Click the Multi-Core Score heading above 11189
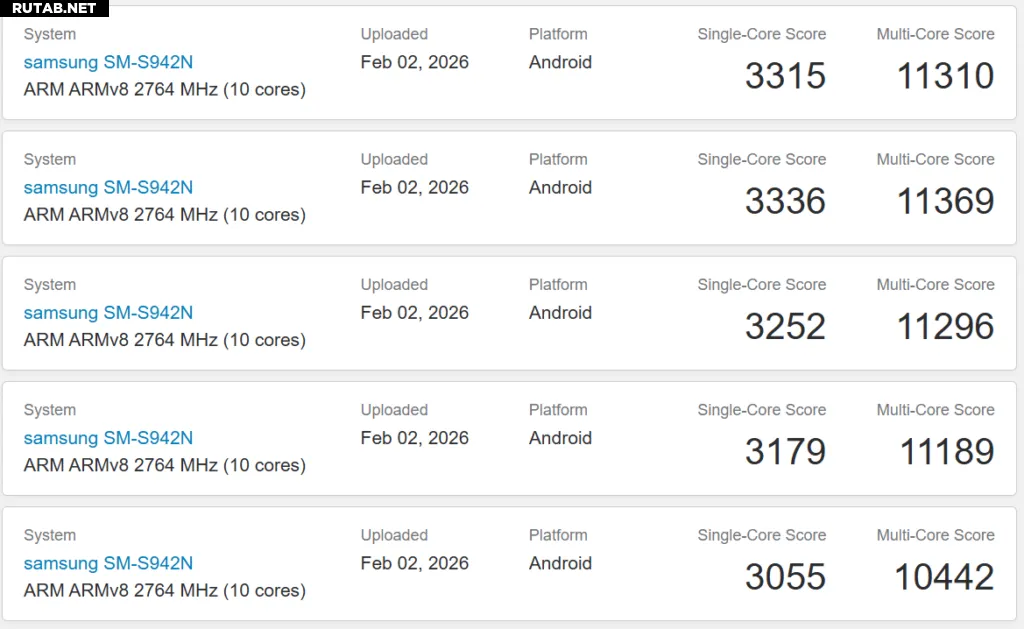The height and width of the screenshot is (629, 1024). 935,410
